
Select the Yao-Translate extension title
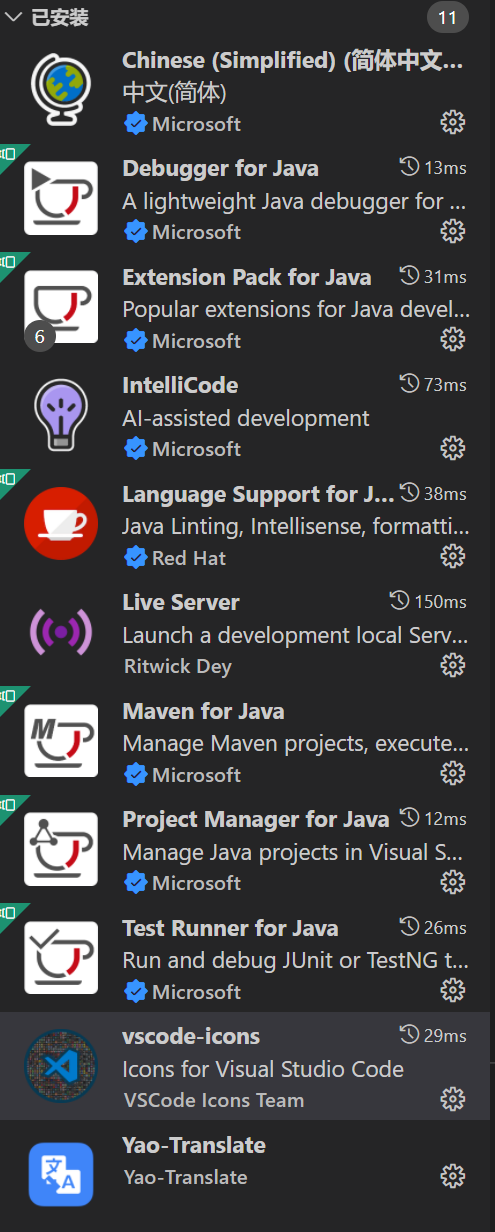(194, 1145)
